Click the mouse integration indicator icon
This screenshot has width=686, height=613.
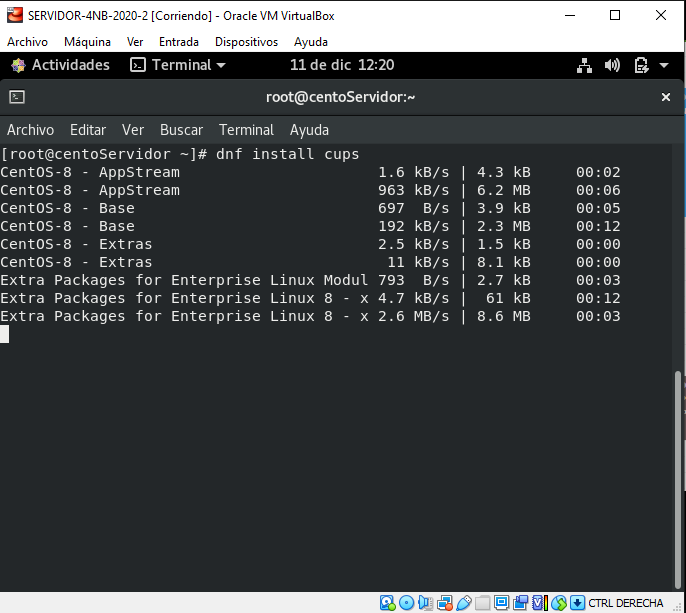coord(559,603)
